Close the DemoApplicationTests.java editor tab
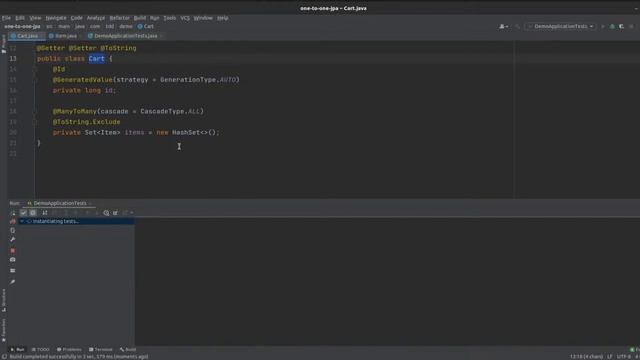The height and width of the screenshot is (360, 640). [162, 36]
